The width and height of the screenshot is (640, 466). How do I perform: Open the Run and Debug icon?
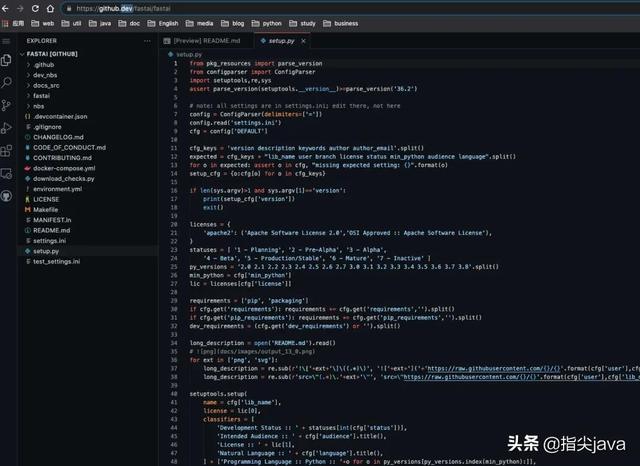[7, 128]
